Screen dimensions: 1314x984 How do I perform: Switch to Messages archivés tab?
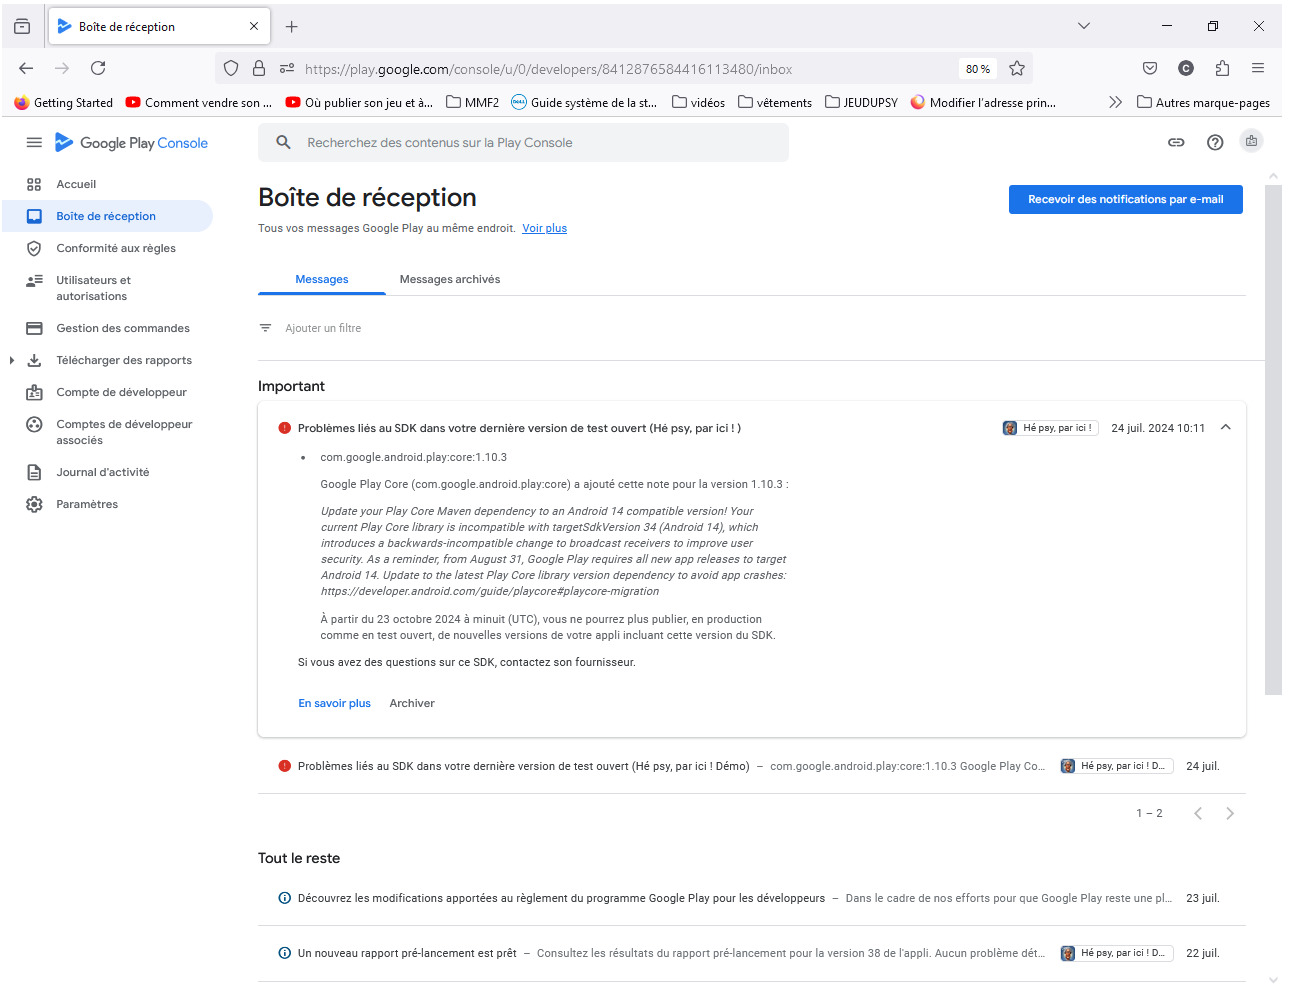tap(449, 279)
